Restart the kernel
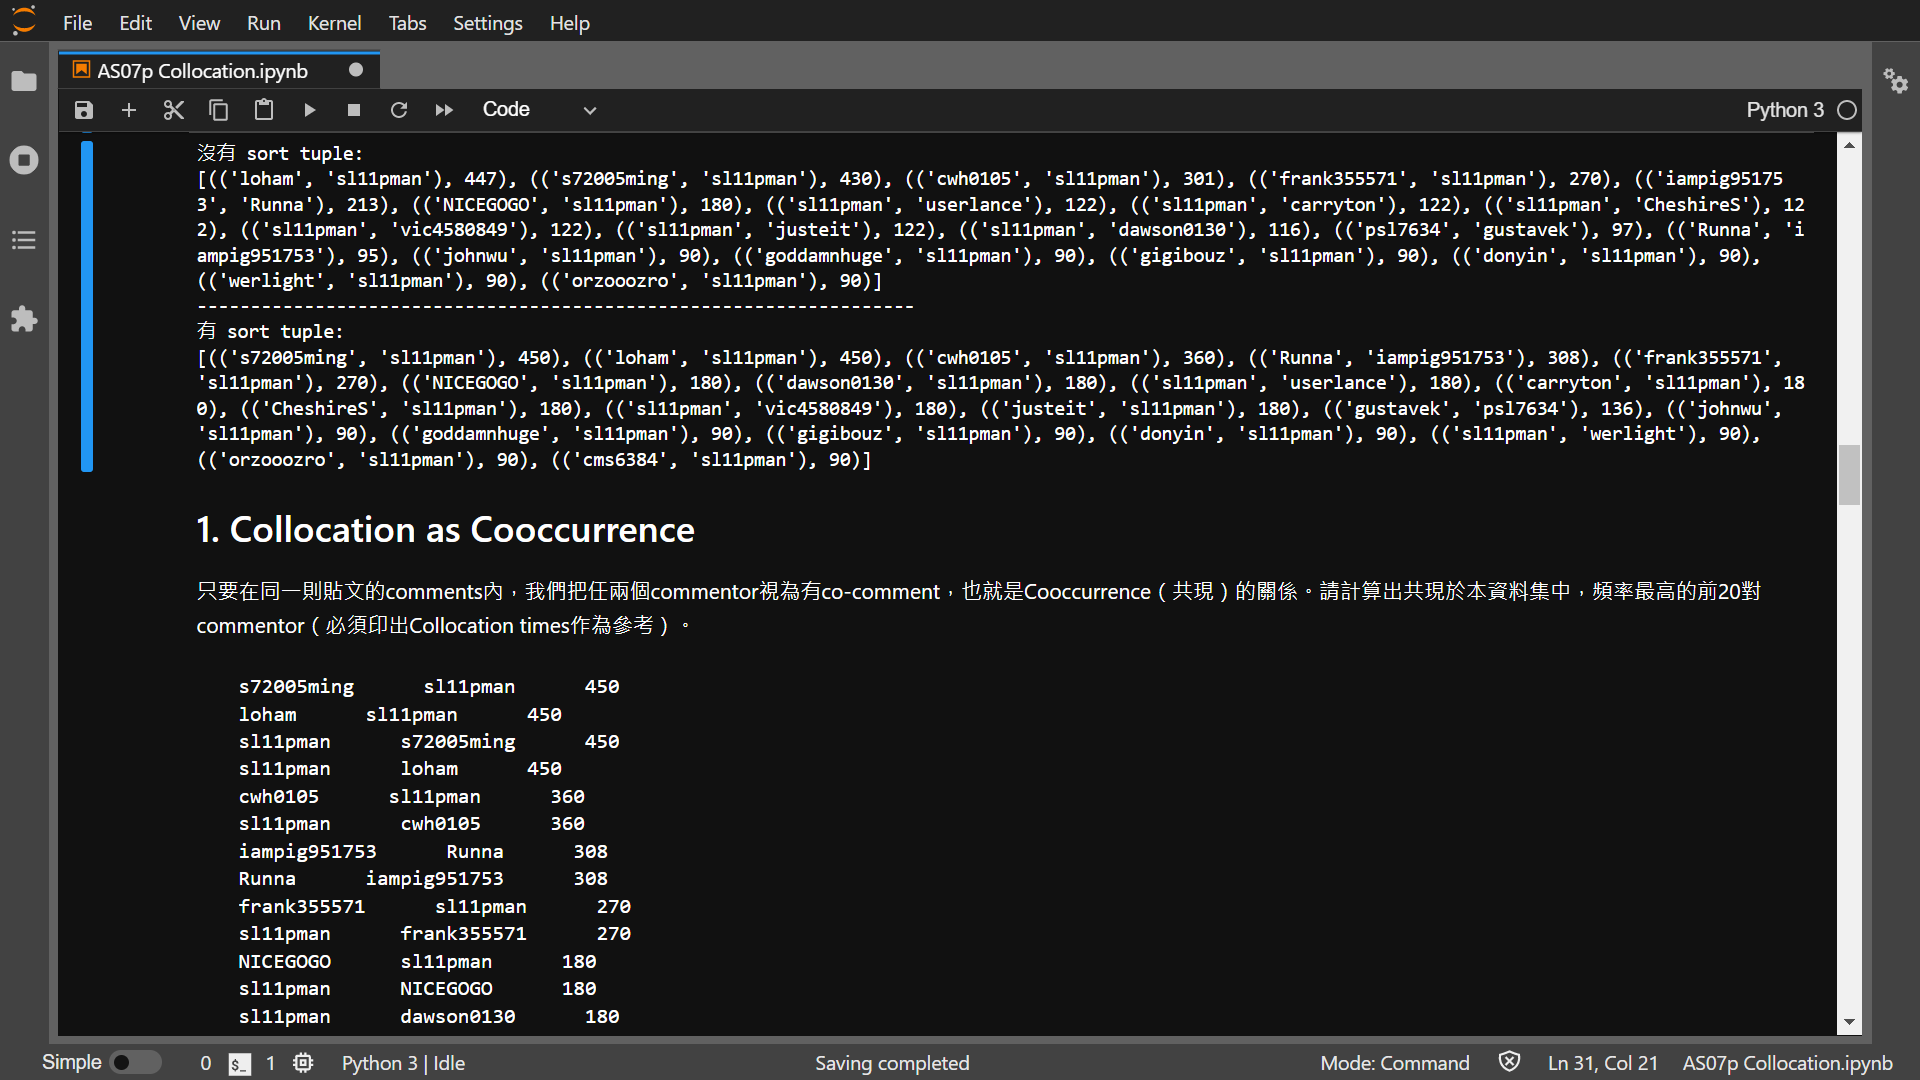1920x1080 pixels. (x=399, y=110)
